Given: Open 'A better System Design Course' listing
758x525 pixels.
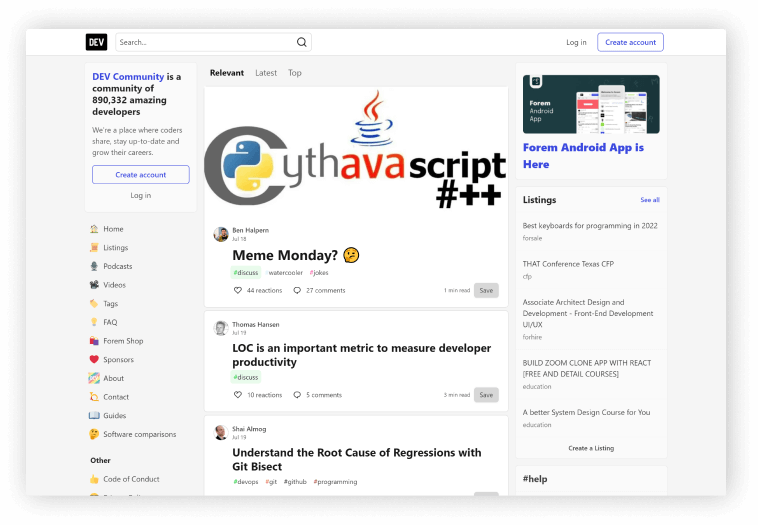Looking at the screenshot, I should [586, 412].
